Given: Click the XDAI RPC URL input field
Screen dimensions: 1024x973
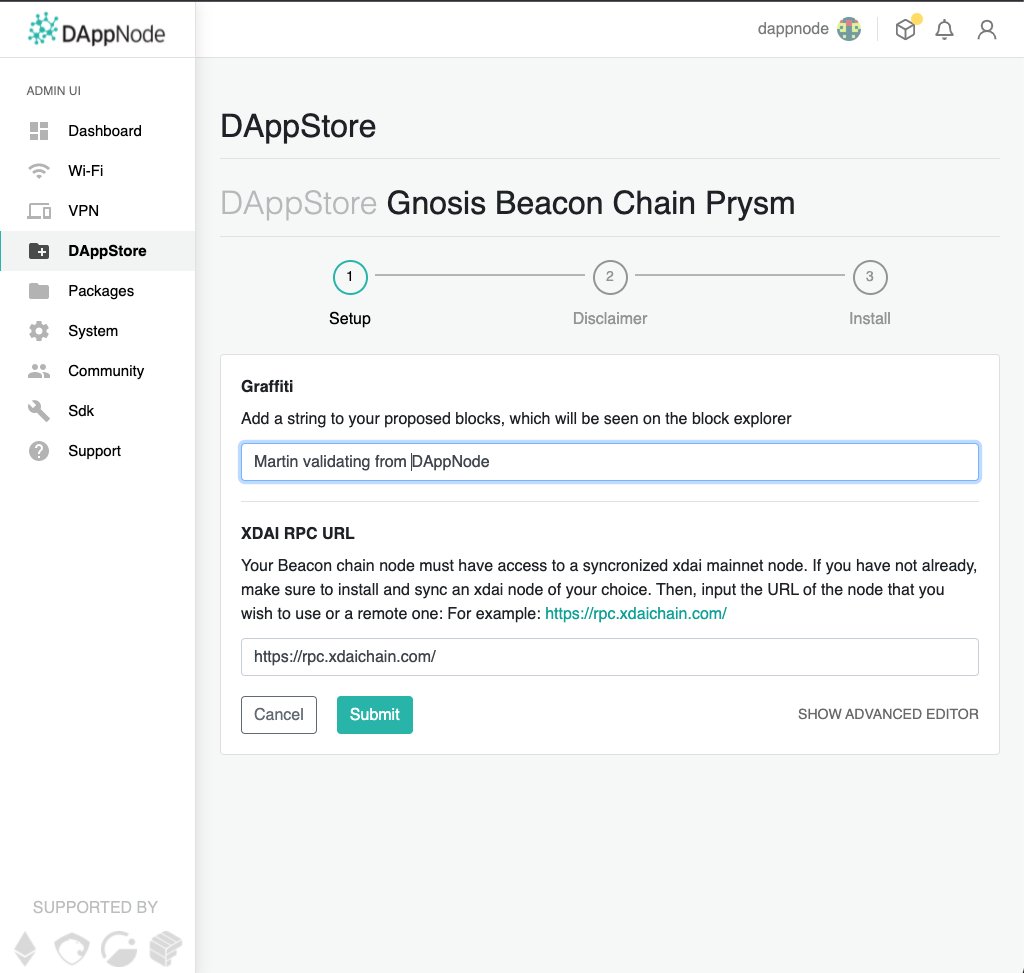Looking at the screenshot, I should pos(609,657).
